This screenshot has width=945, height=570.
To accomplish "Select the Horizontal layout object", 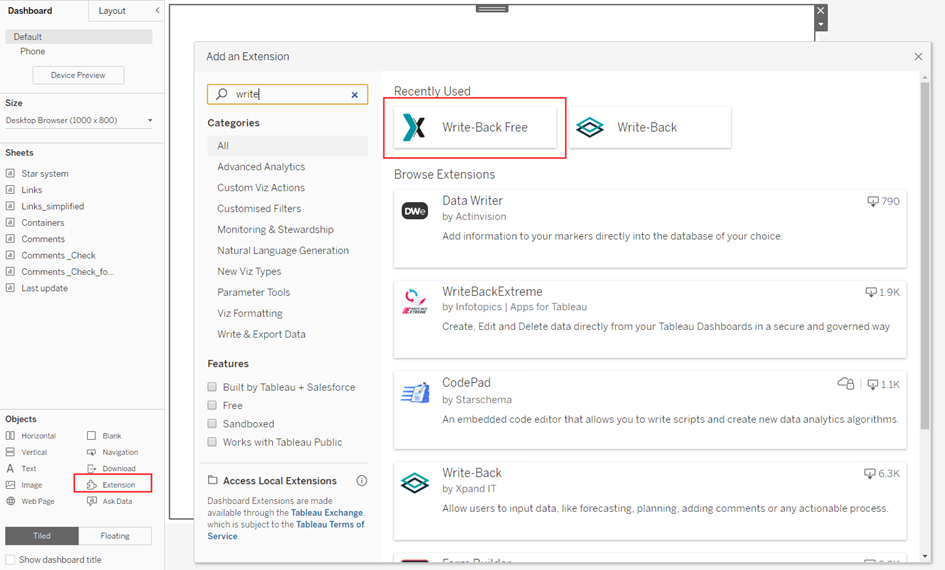I will 31,436.
